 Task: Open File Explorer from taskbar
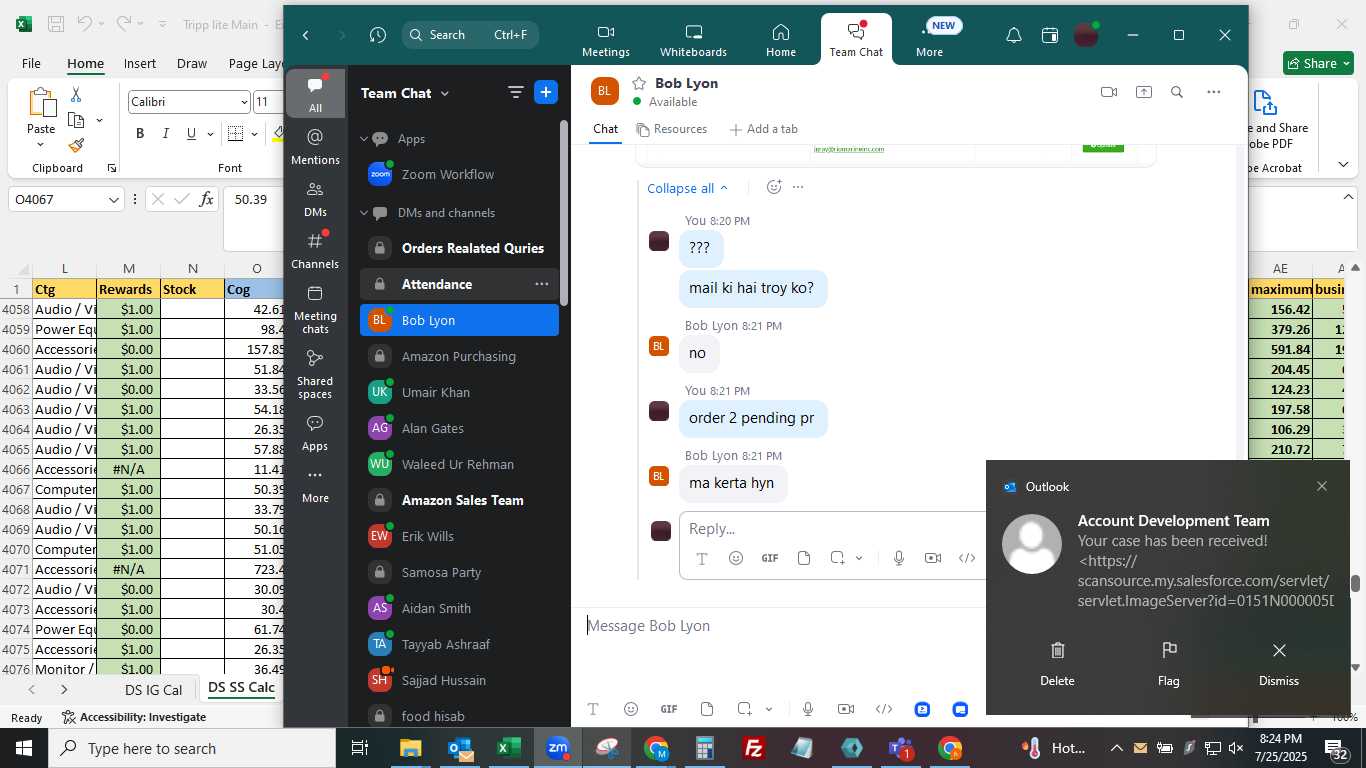411,748
